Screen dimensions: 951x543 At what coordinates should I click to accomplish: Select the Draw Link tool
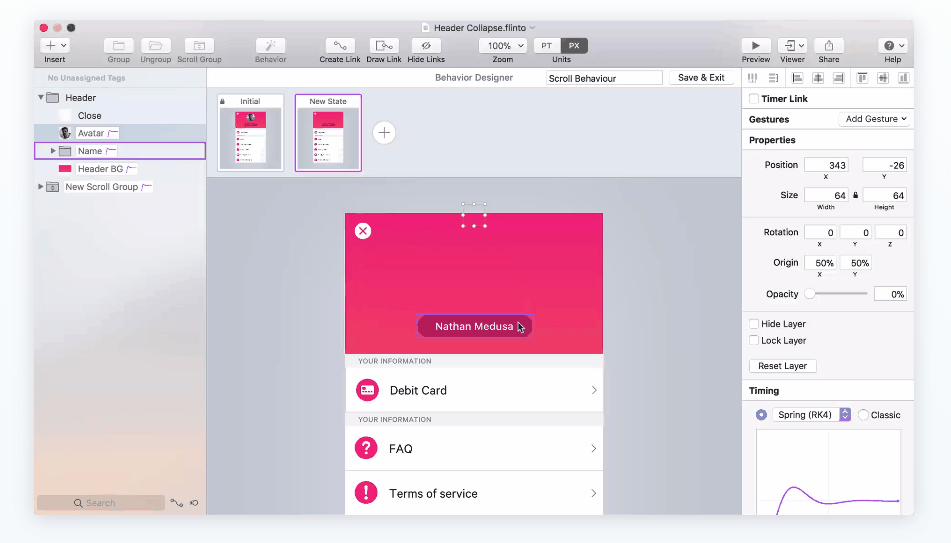384,46
